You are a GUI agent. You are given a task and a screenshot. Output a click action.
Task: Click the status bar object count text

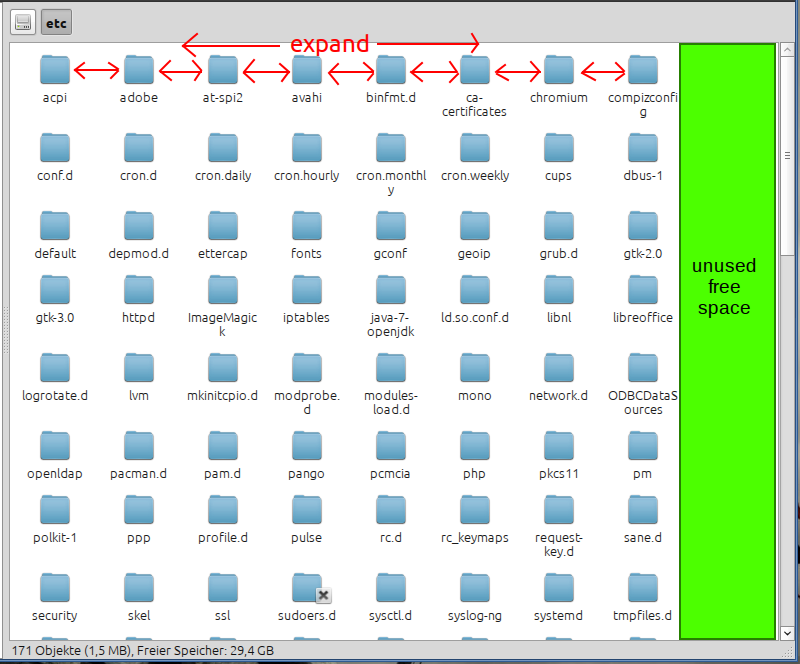click(x=141, y=651)
